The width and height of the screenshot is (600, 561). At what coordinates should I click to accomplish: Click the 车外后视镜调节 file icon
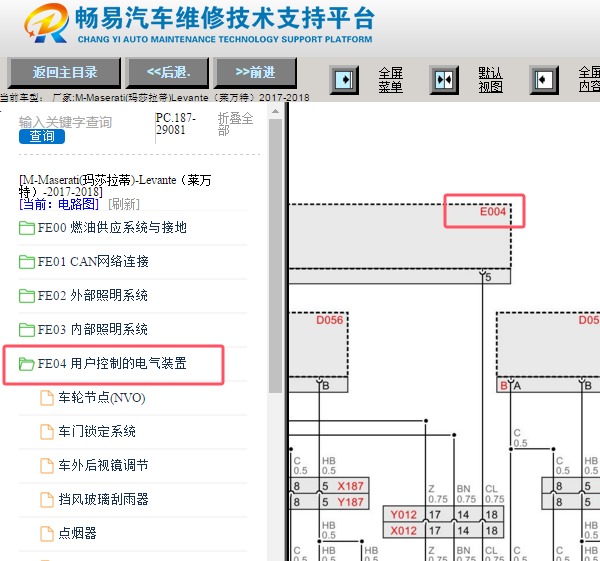(x=47, y=466)
